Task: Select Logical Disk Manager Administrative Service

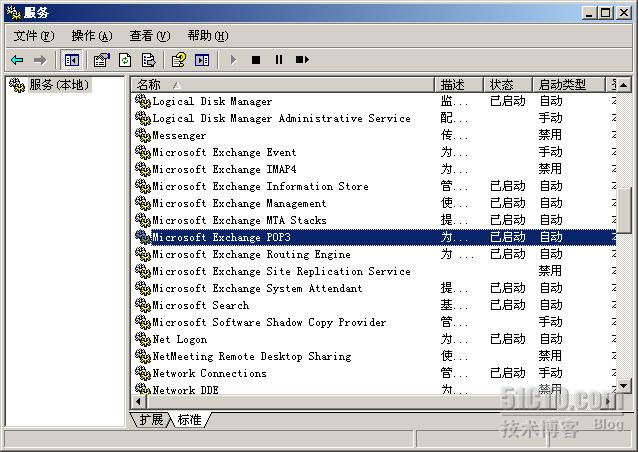Action: [x=282, y=118]
